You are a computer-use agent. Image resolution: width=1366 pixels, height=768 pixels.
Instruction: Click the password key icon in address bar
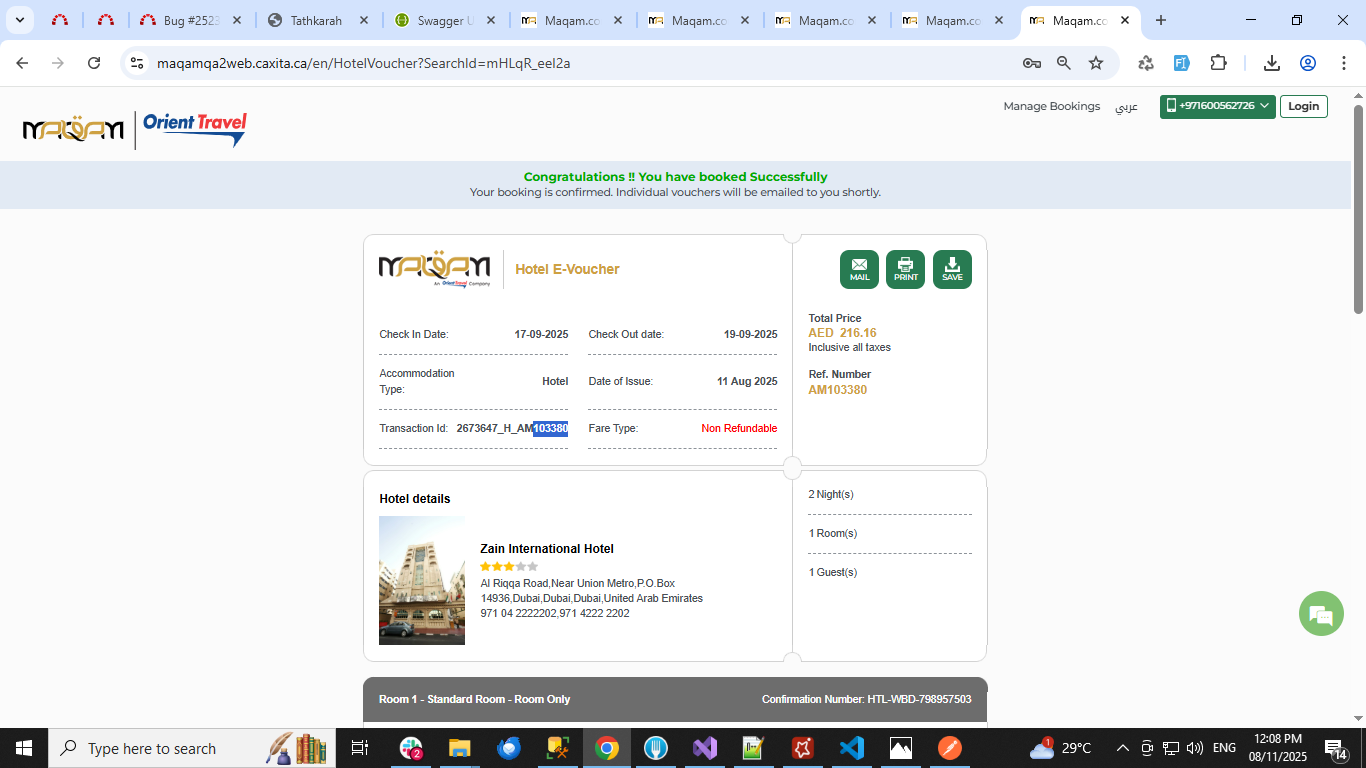(1032, 63)
